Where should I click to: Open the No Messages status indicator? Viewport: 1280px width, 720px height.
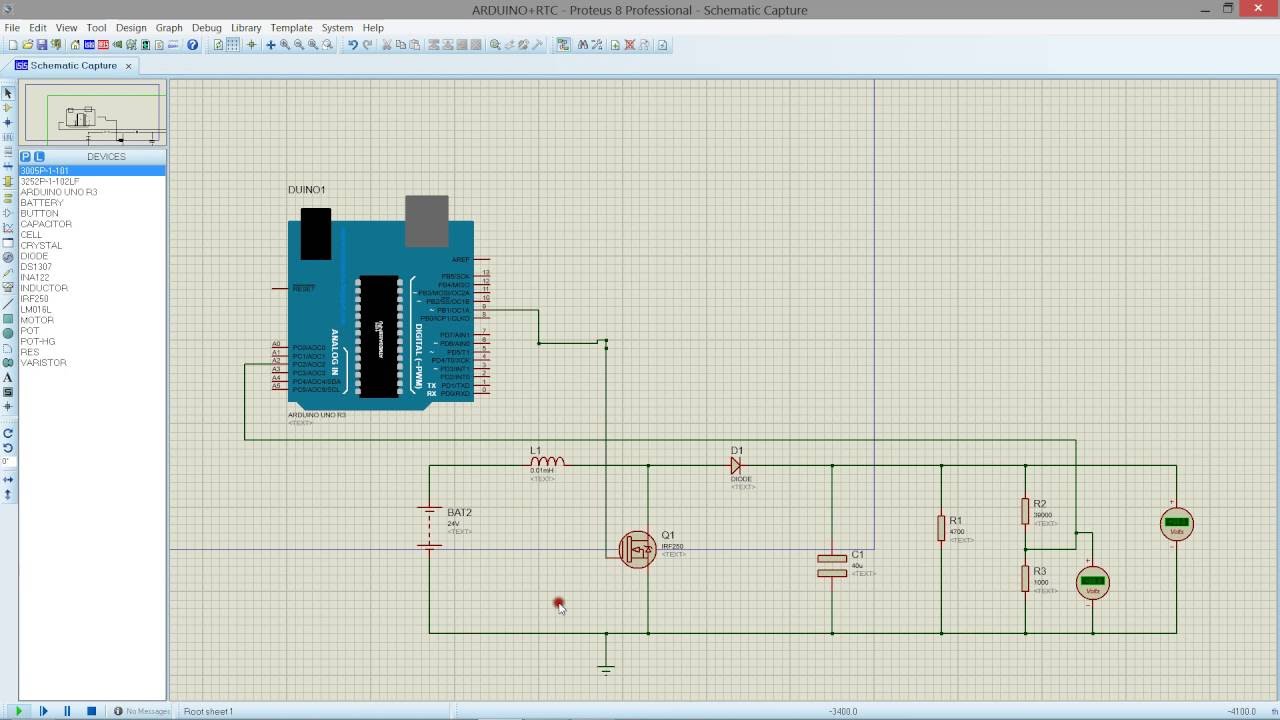click(141, 711)
